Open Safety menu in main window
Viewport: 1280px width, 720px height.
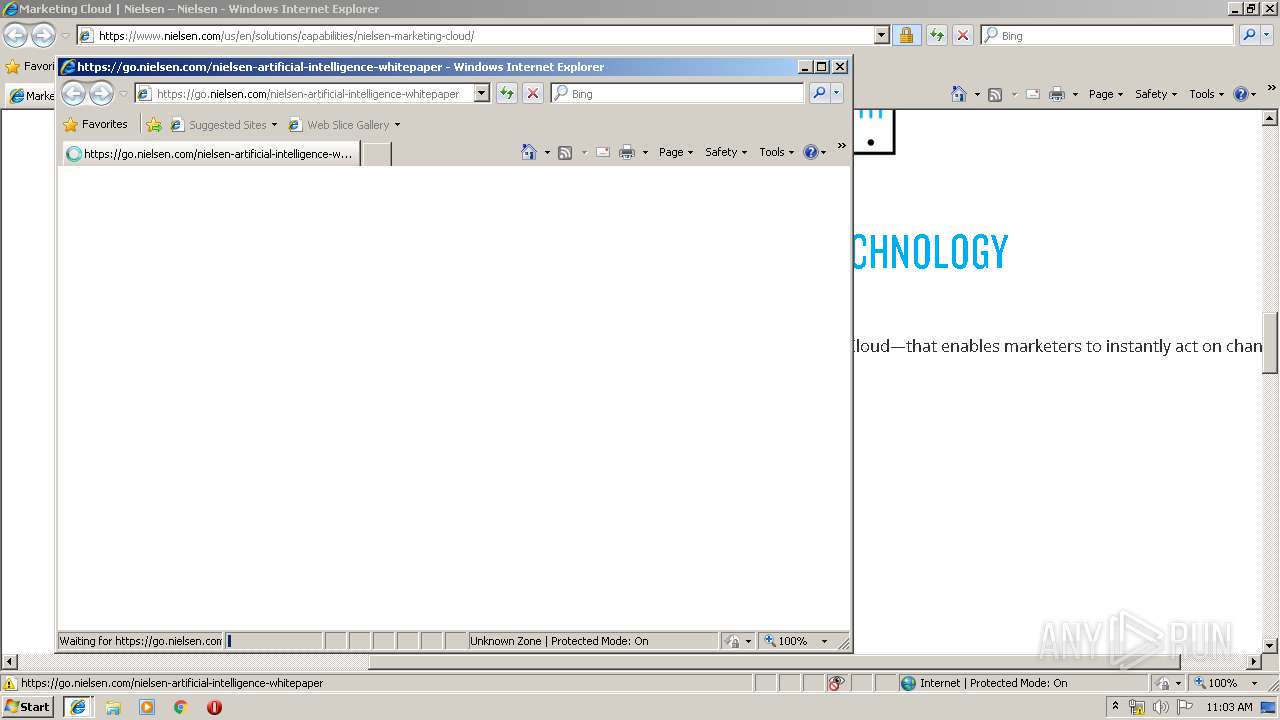tap(1155, 94)
